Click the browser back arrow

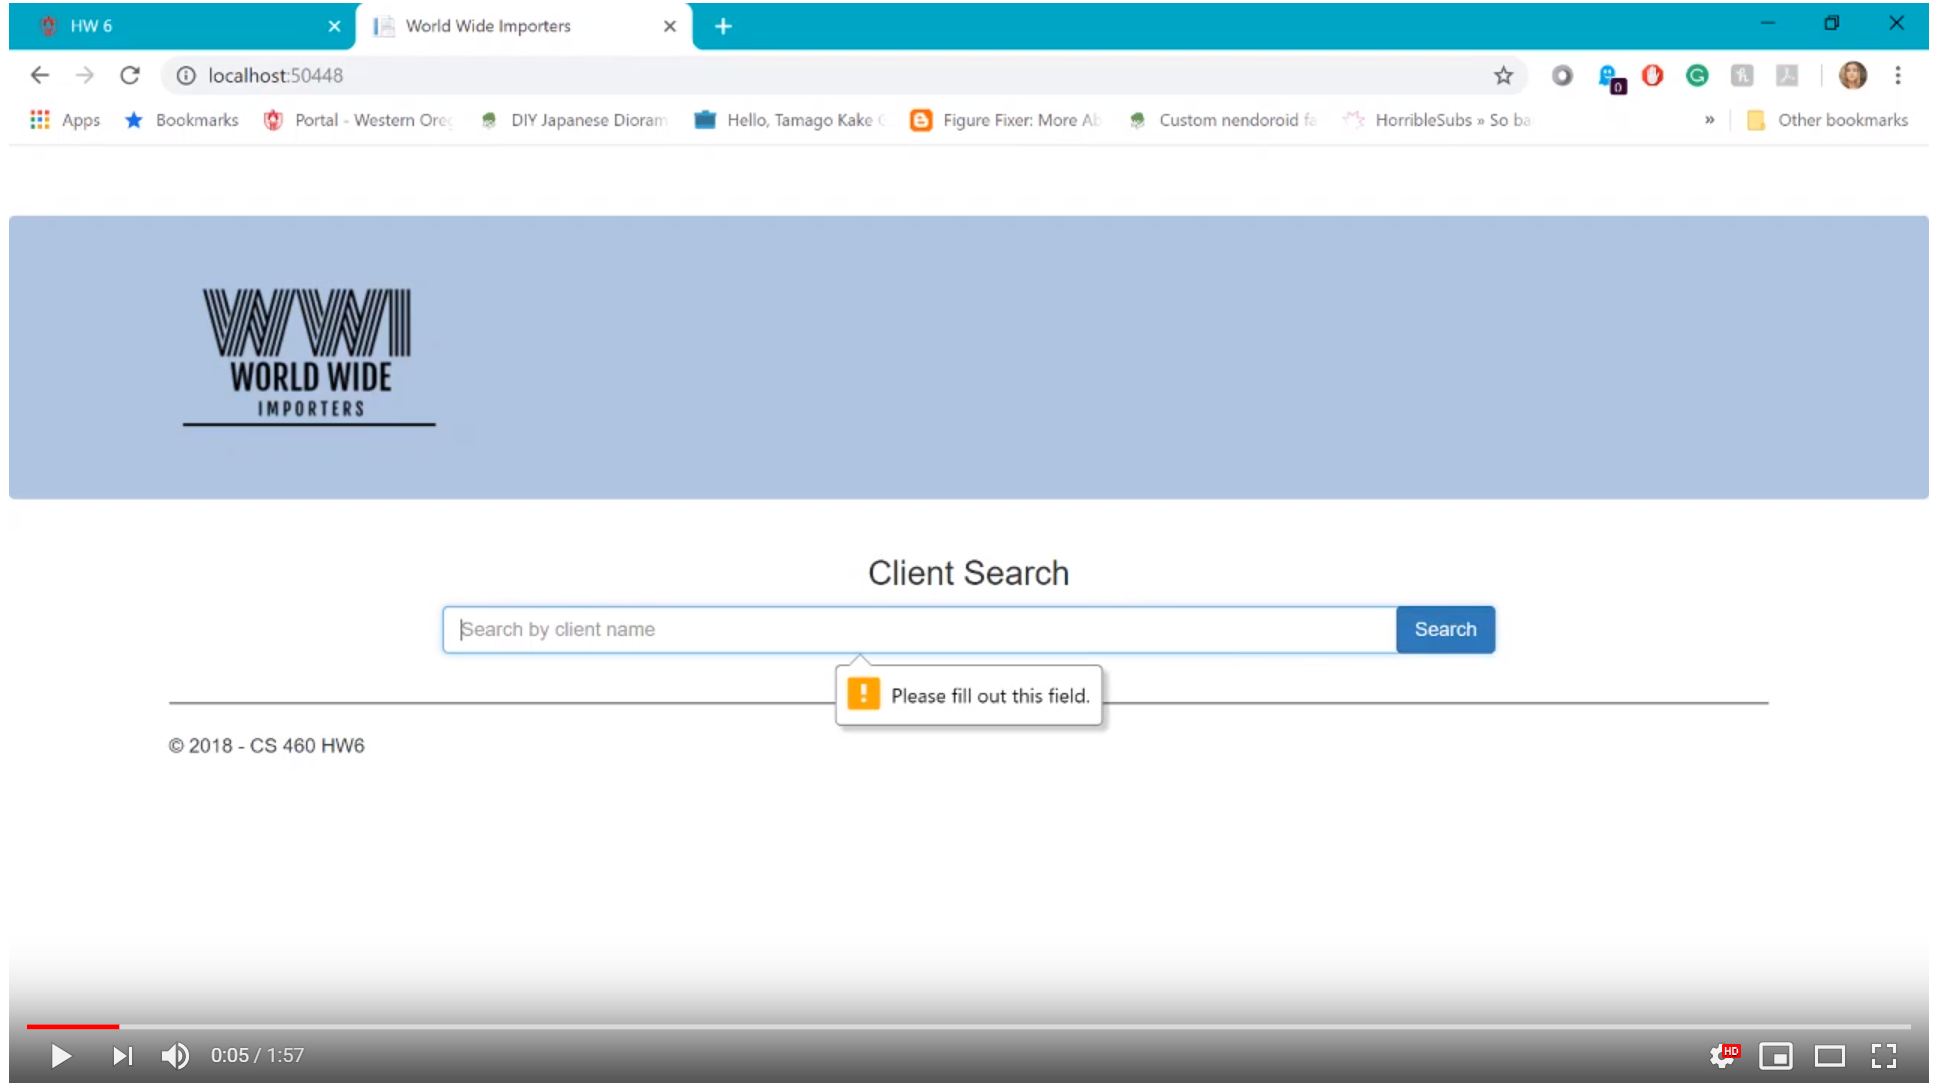pos(40,75)
